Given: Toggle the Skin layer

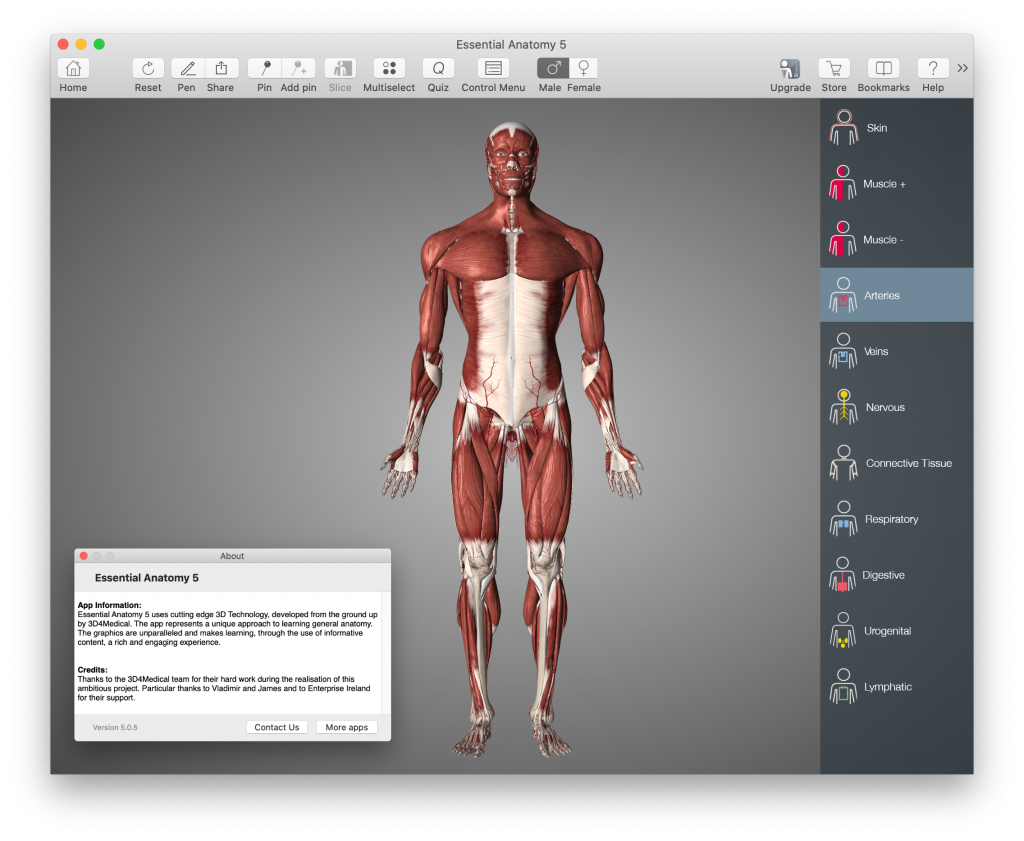Looking at the screenshot, I should [x=897, y=128].
